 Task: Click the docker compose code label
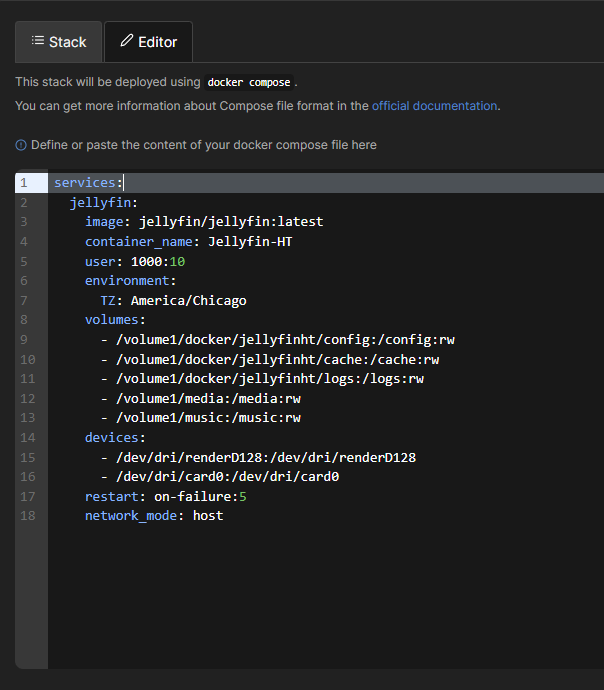click(x=249, y=82)
